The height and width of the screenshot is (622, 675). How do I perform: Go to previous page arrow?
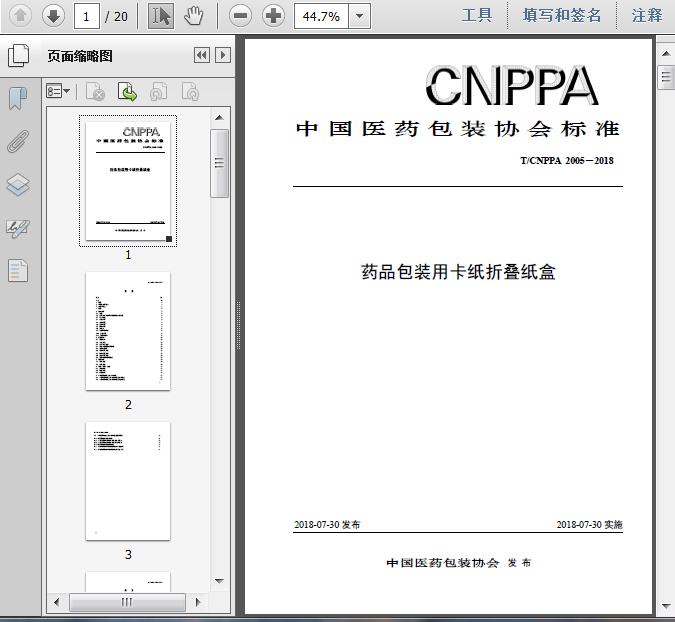[x=20, y=16]
